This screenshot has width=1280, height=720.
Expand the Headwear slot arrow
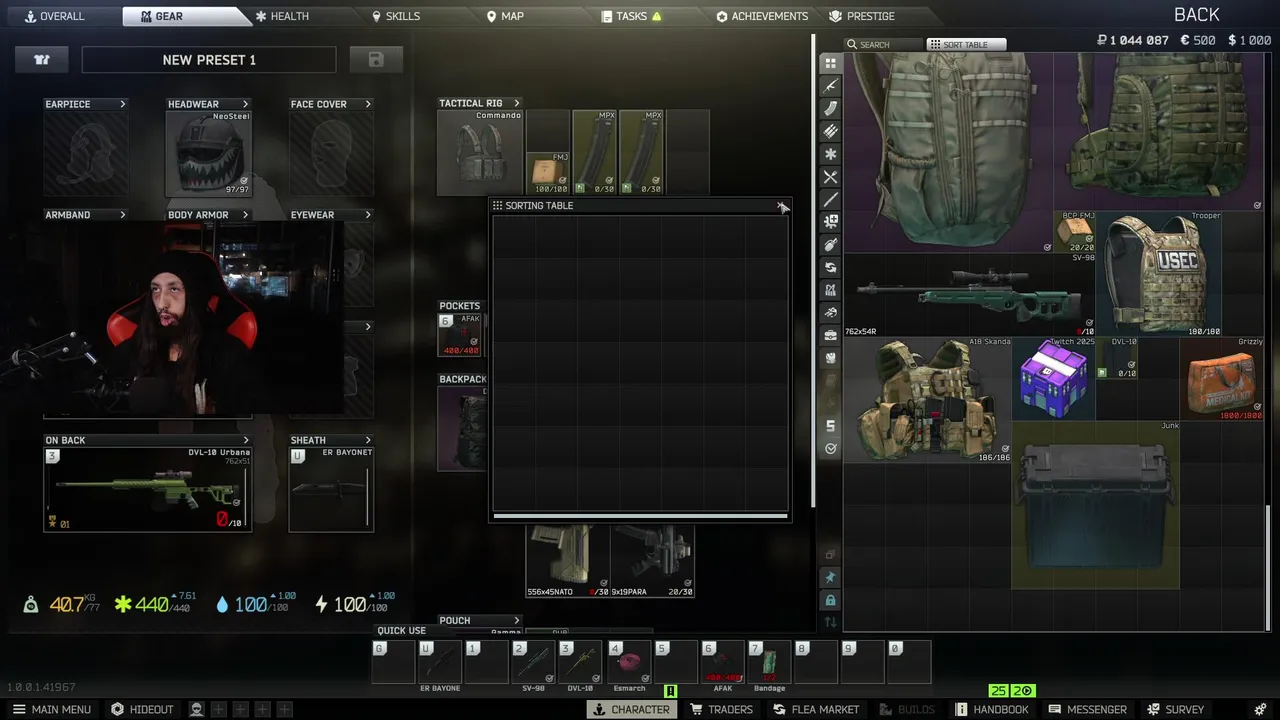click(245, 104)
